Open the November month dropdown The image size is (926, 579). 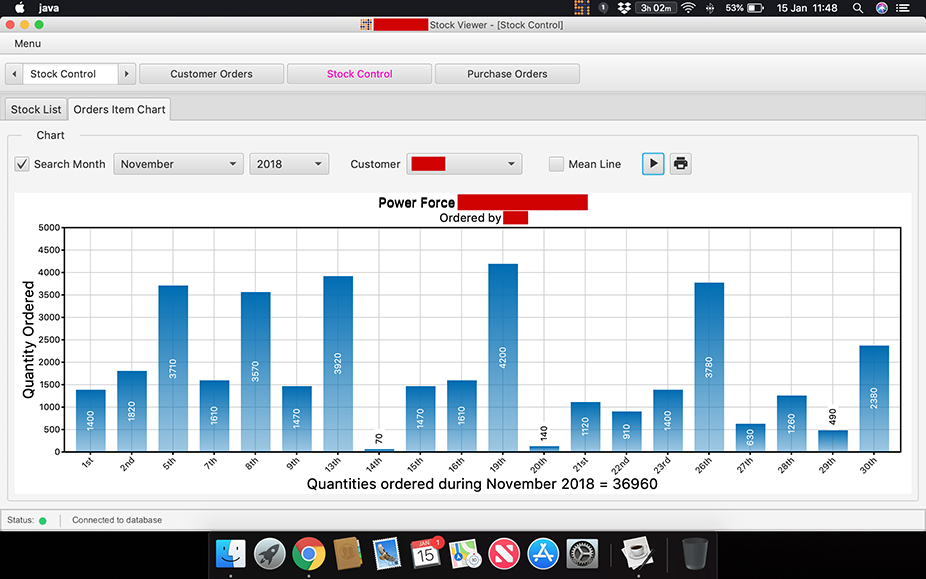tap(178, 164)
